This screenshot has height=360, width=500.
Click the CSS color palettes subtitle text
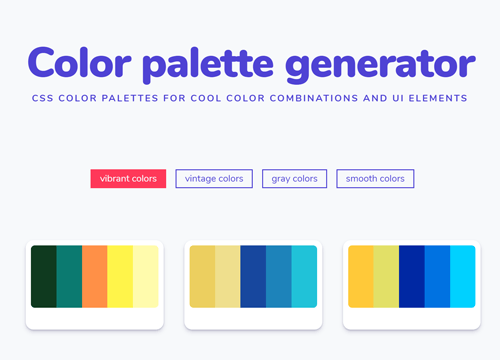click(250, 98)
